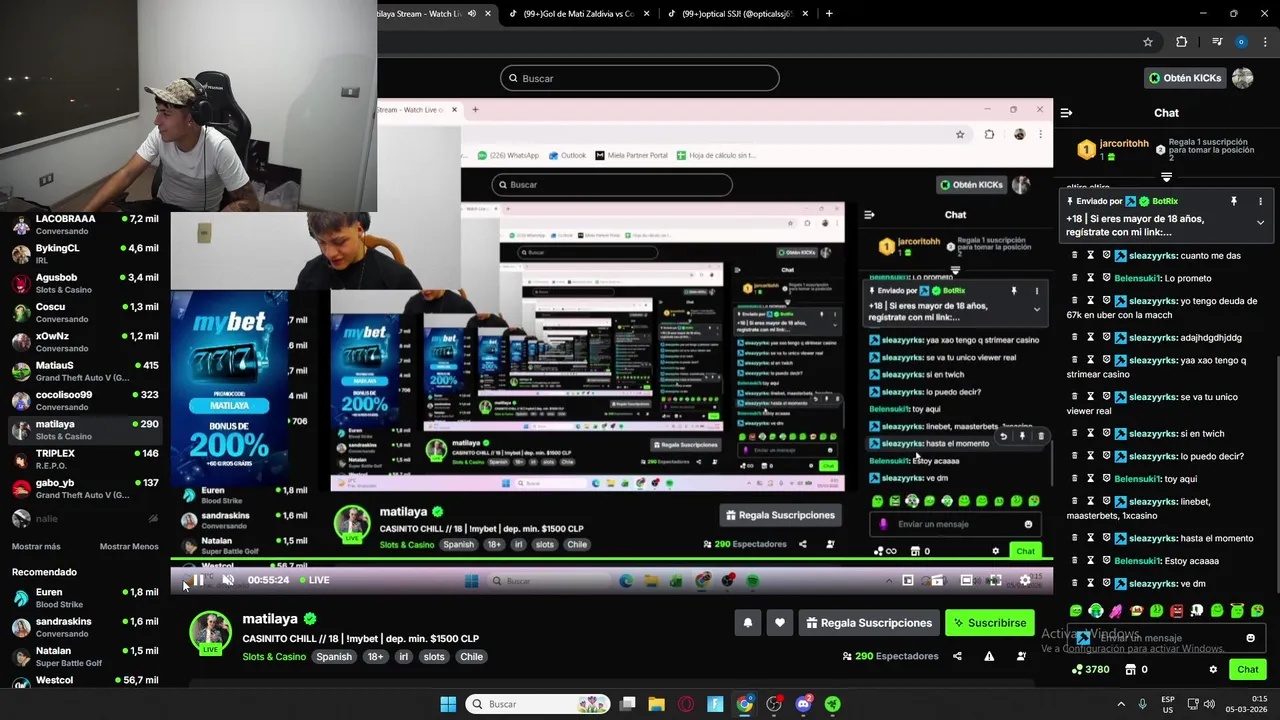Collapse the chat panel

tap(1066, 113)
